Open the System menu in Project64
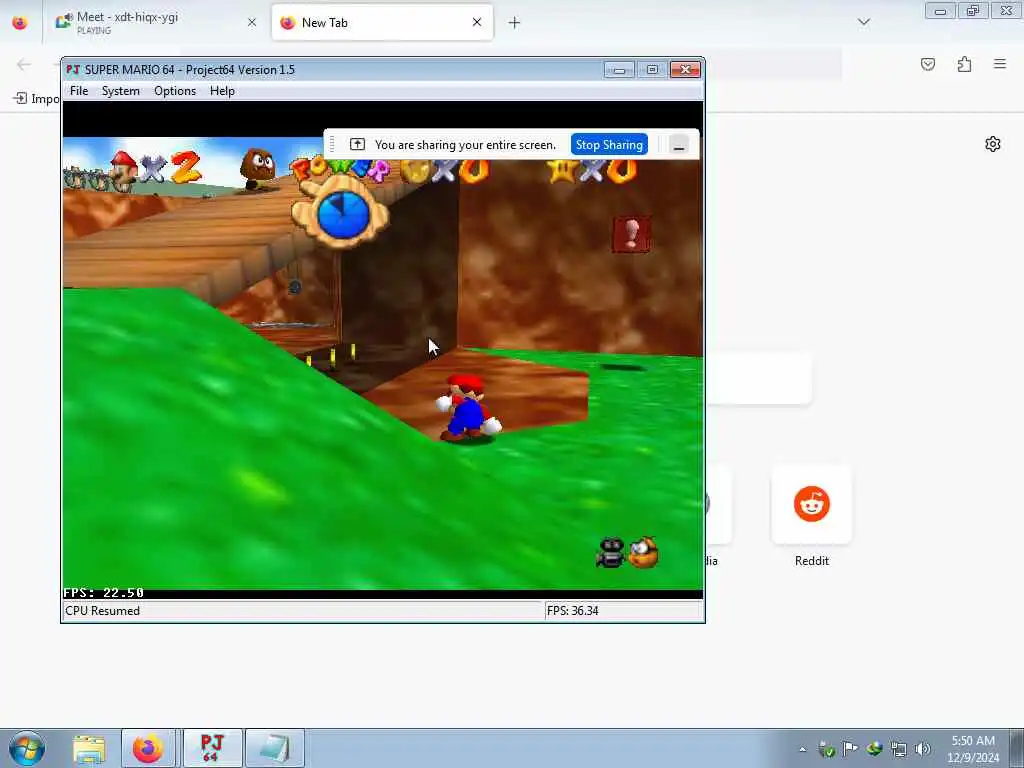Viewport: 1024px width, 768px height. point(121,91)
